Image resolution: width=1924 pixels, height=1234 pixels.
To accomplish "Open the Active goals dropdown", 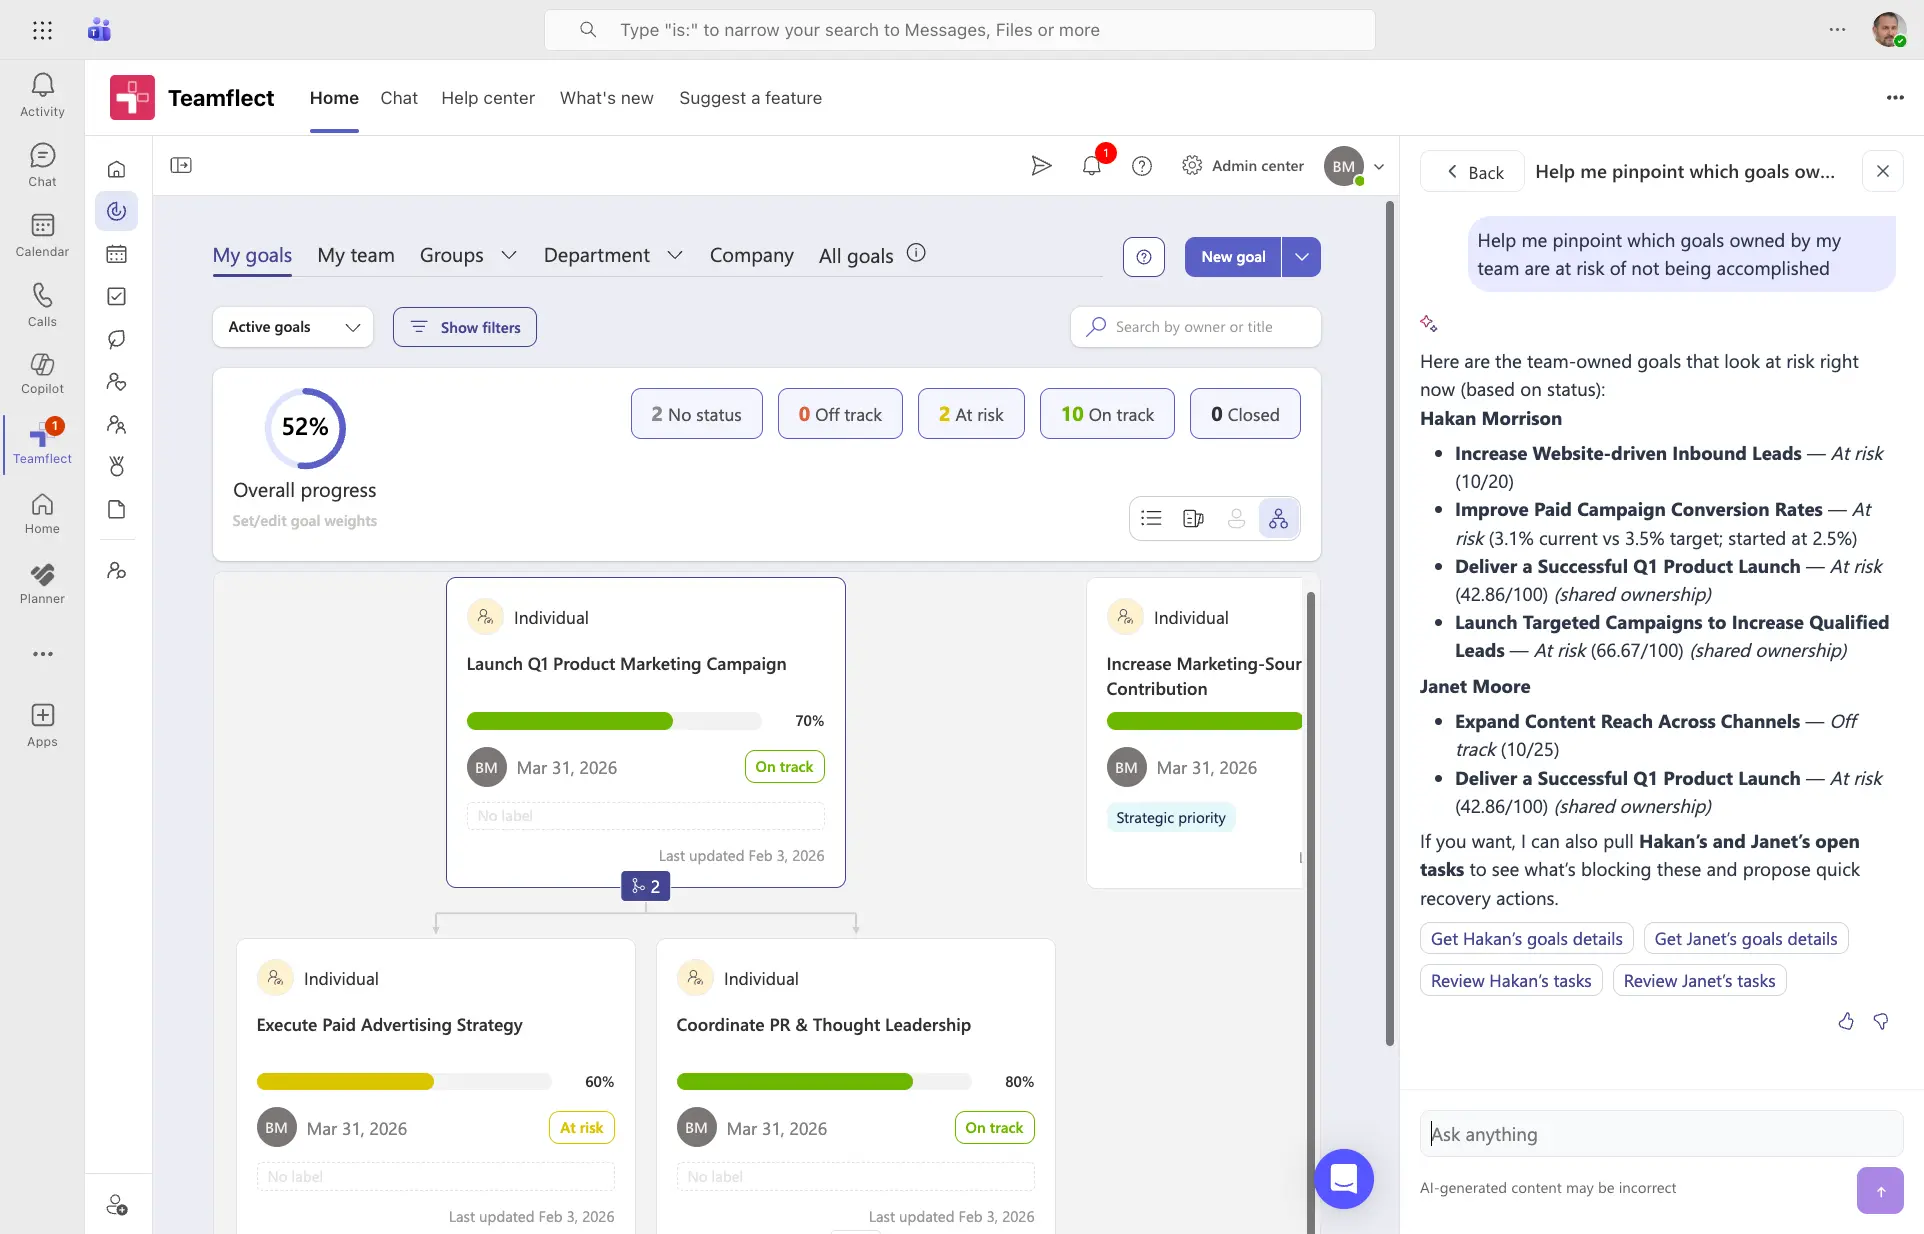I will pyautogui.click(x=293, y=327).
